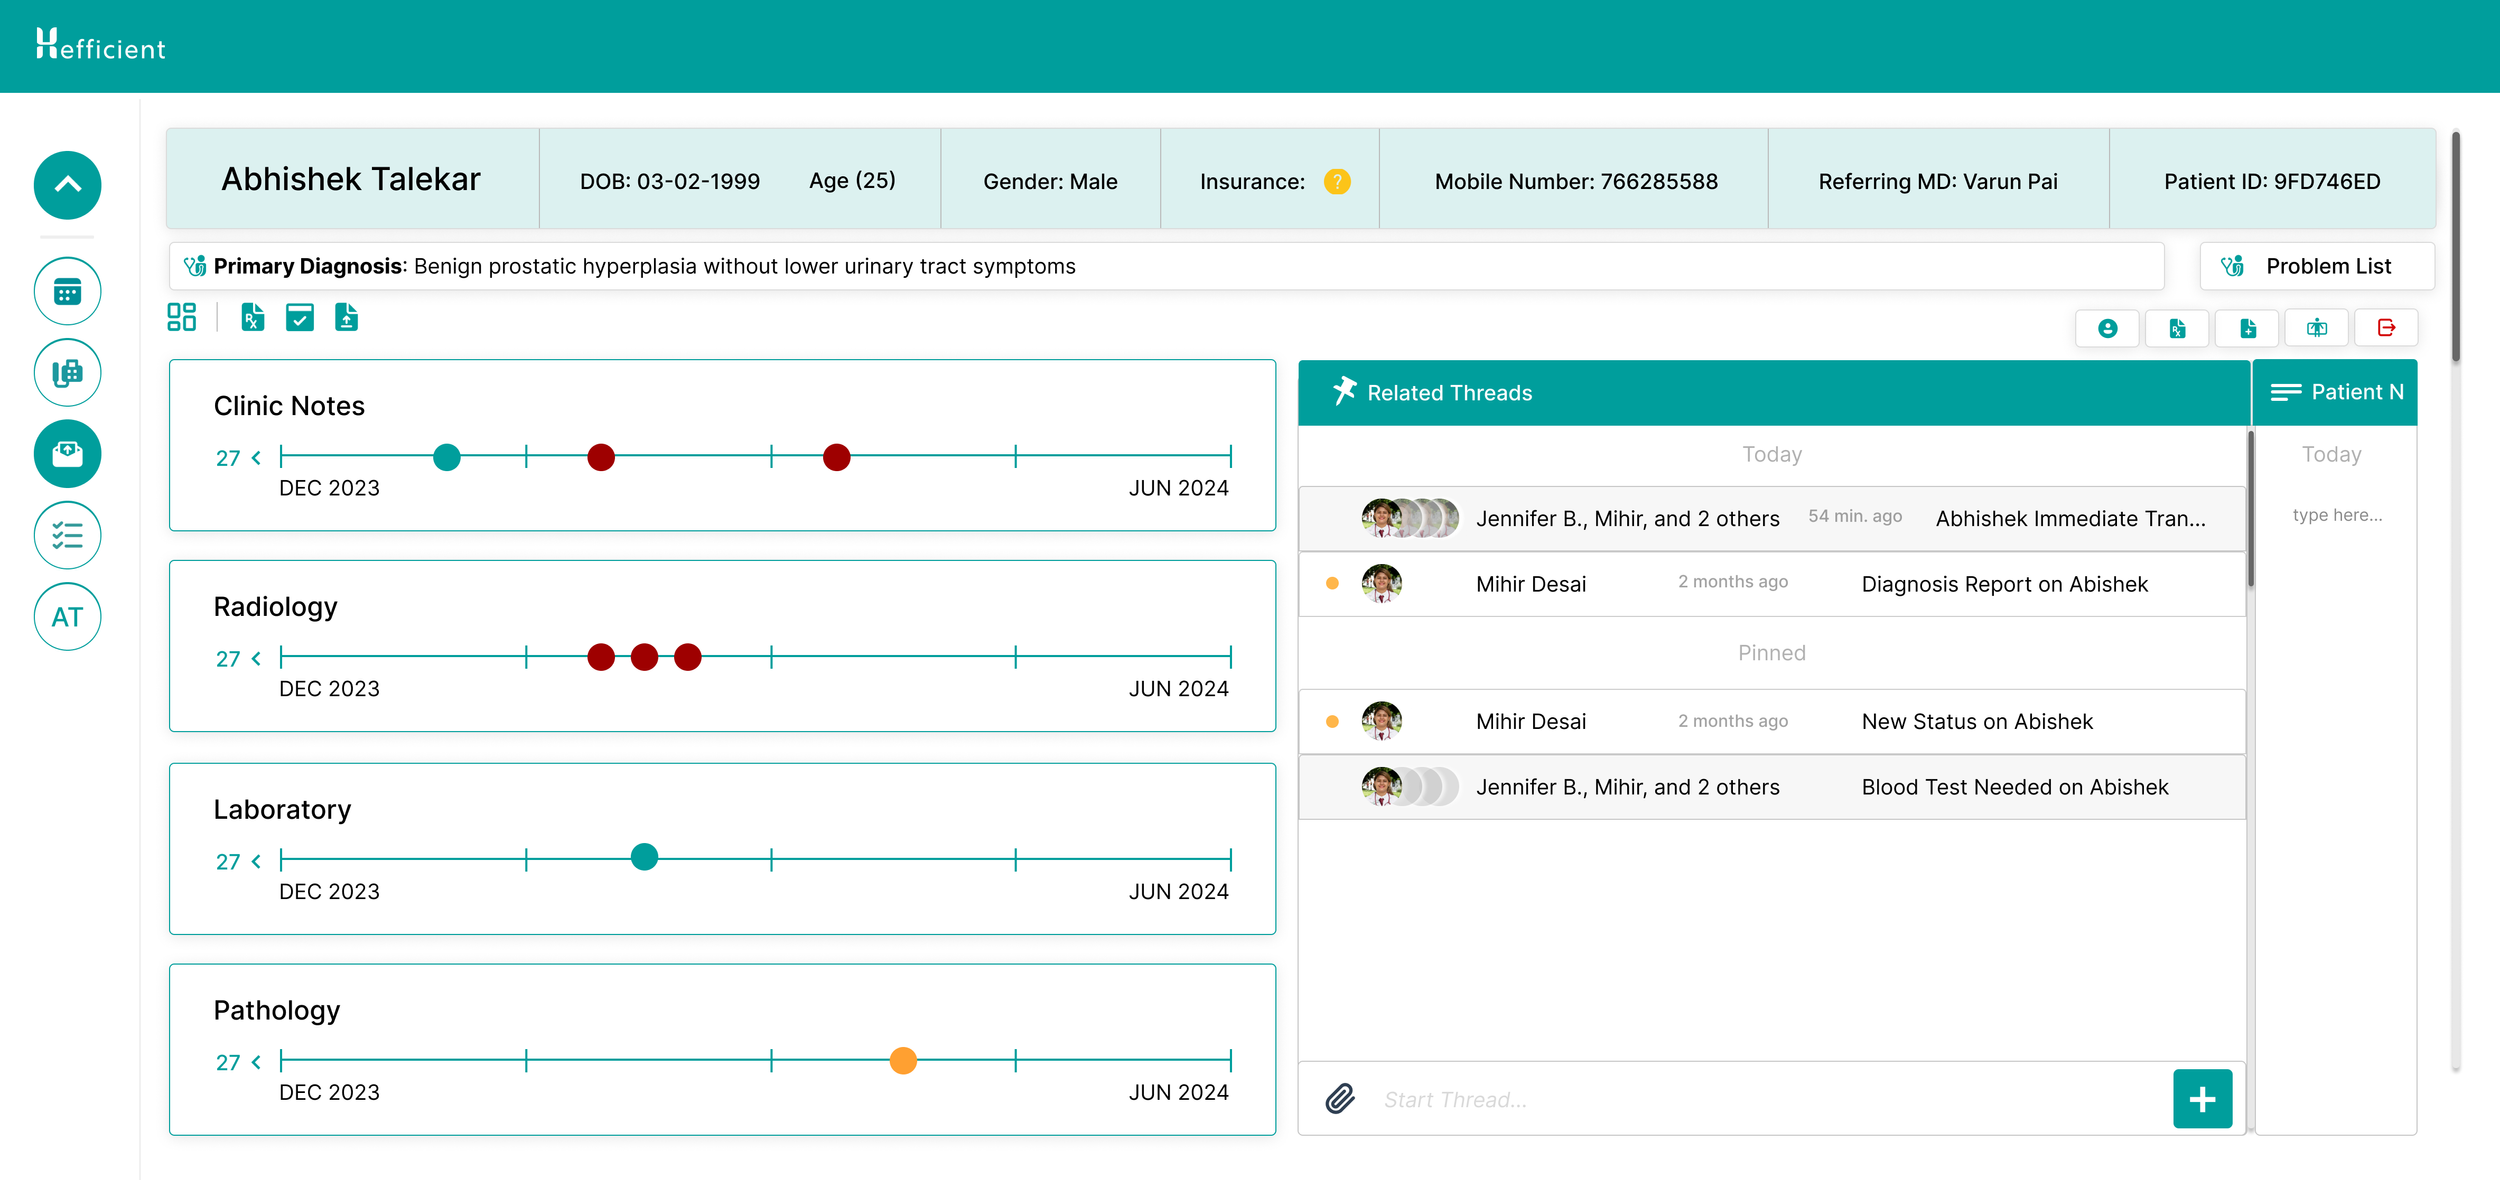This screenshot has height=1180, width=2500.
Task: Click the back chevron on Pathology timeline
Action: click(x=256, y=1062)
